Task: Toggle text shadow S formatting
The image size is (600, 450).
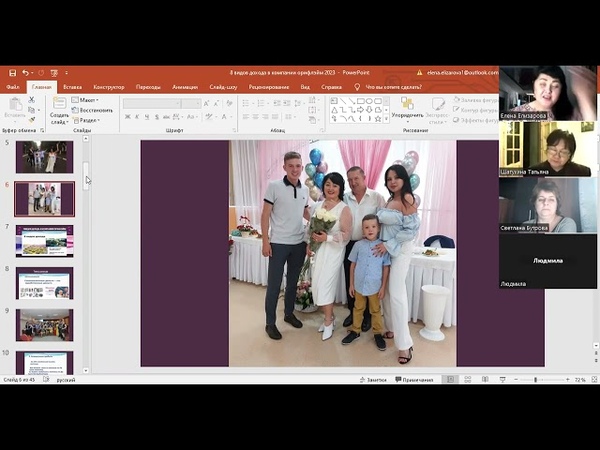Action: [156, 117]
